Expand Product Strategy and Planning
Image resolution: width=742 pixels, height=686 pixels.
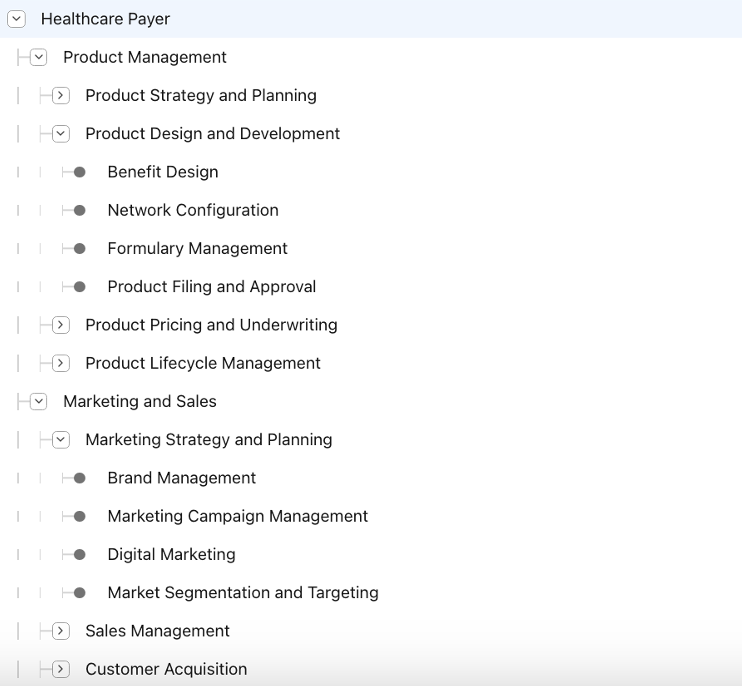click(61, 96)
